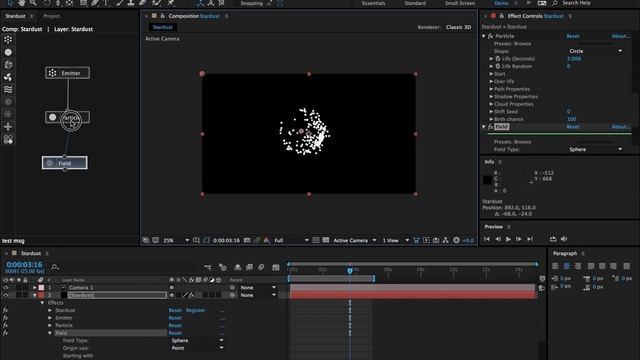Screen dimensions: 640x360
Task: Add a Turbulence wave node in Stardust sidebar
Action: [x=8, y=89]
